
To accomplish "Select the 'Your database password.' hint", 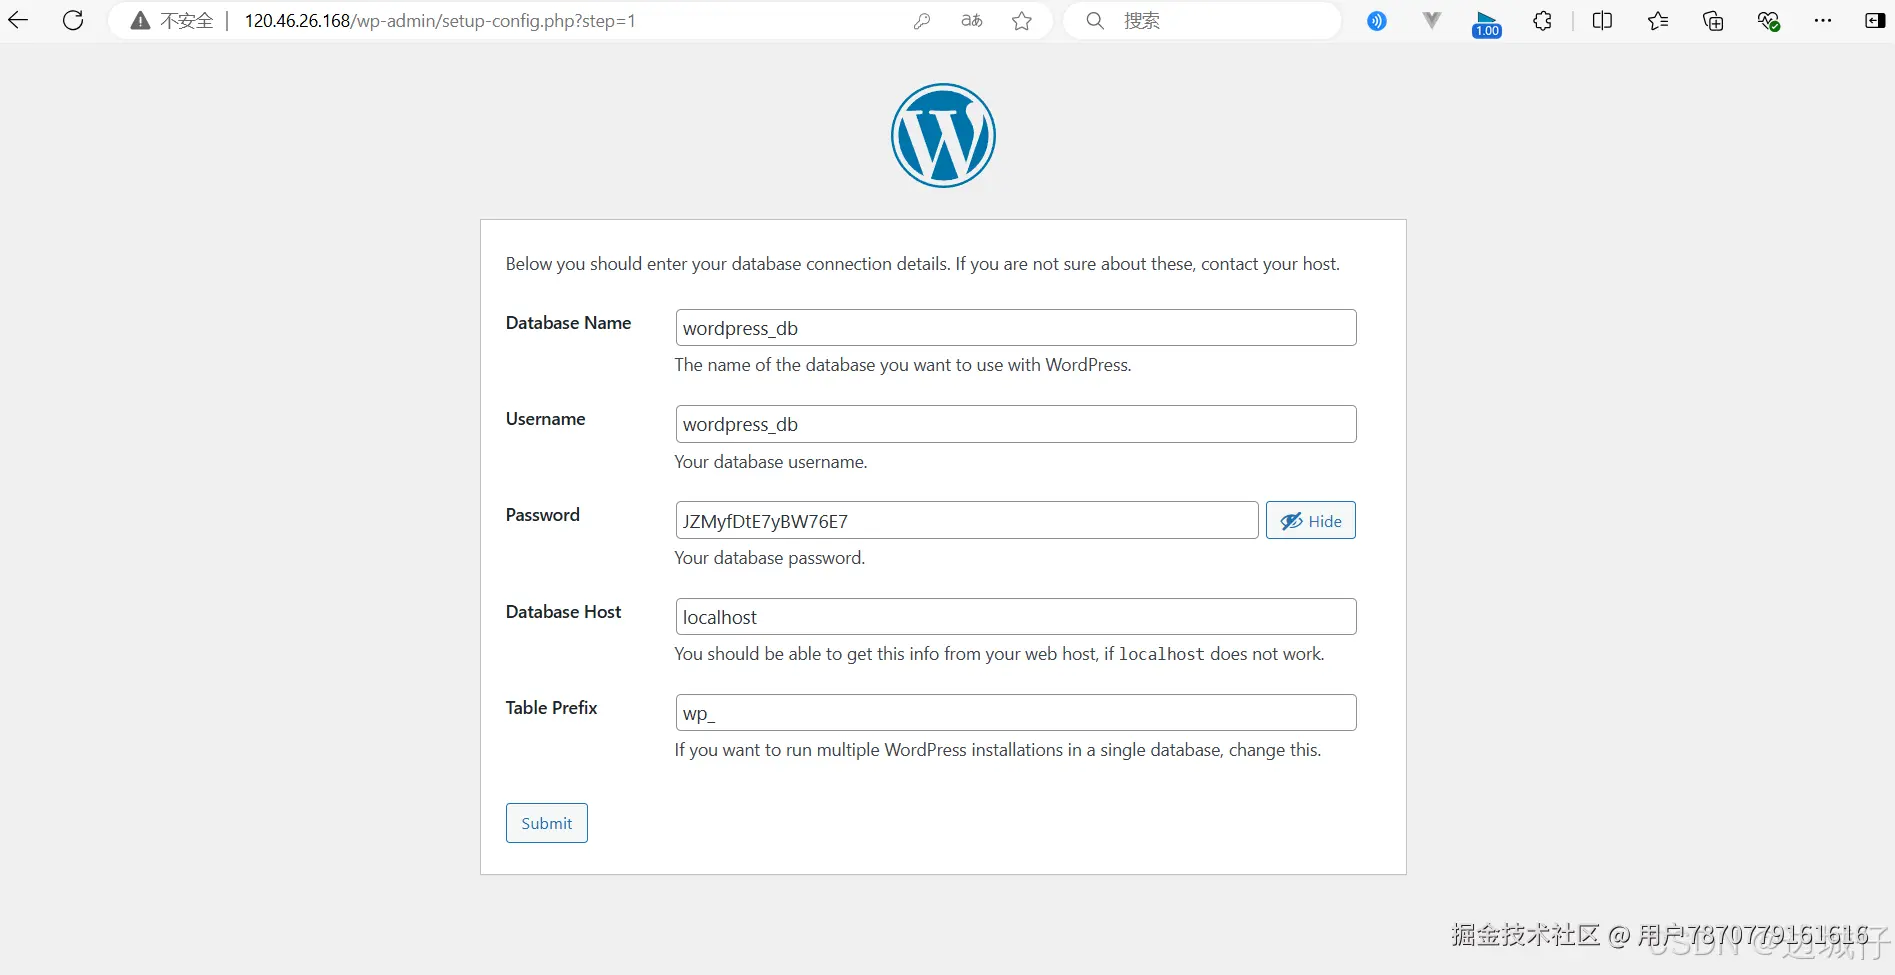I will pyautogui.click(x=770, y=558).
